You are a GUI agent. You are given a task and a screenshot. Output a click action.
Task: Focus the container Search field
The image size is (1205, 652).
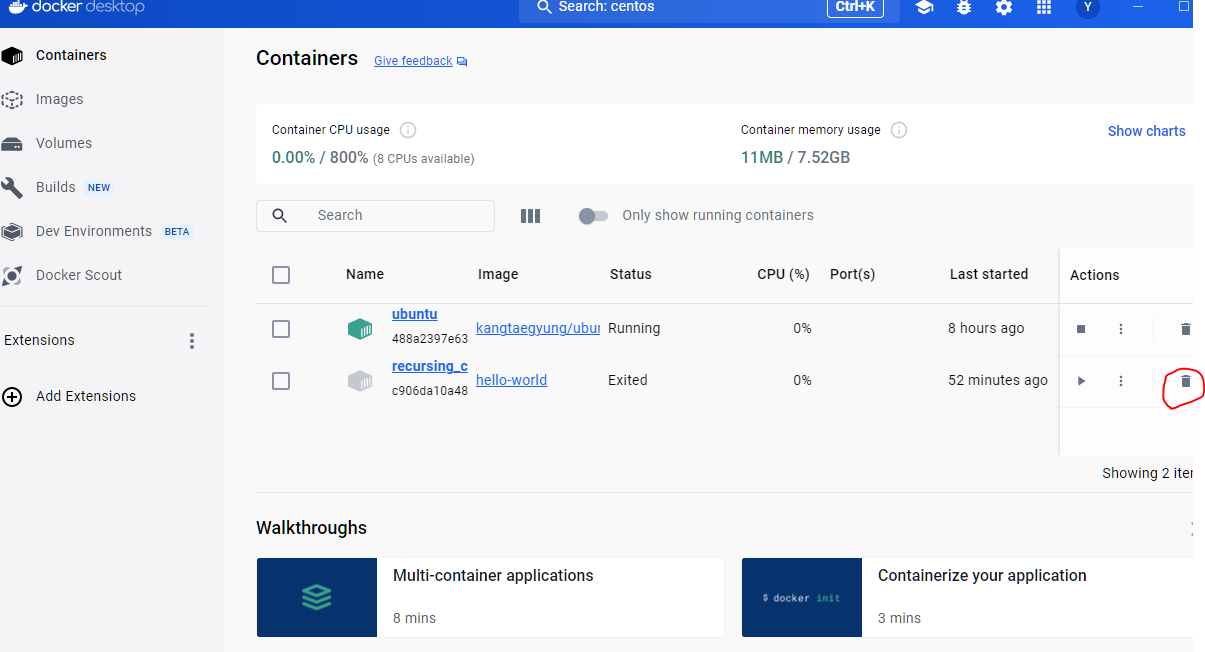click(375, 215)
